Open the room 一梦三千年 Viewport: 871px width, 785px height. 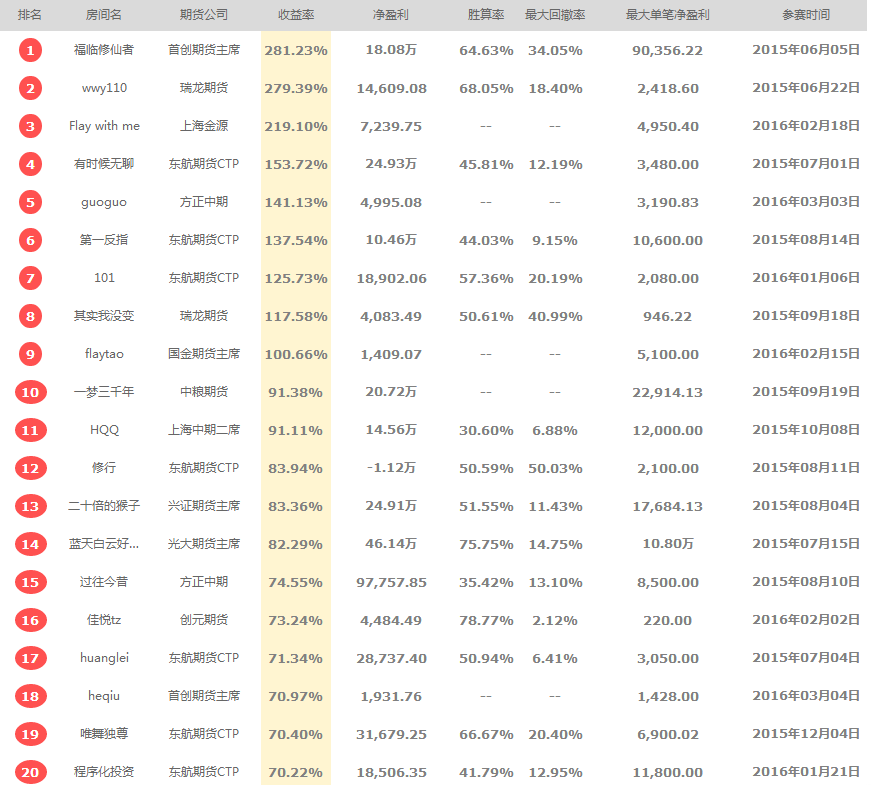[x=104, y=392]
